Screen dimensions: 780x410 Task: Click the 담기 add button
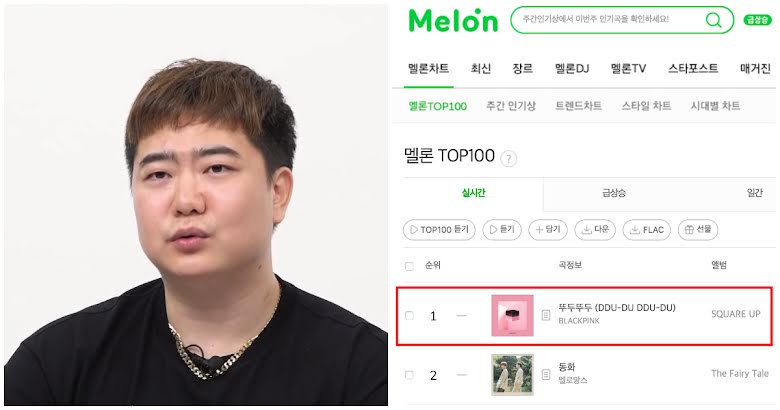[548, 229]
